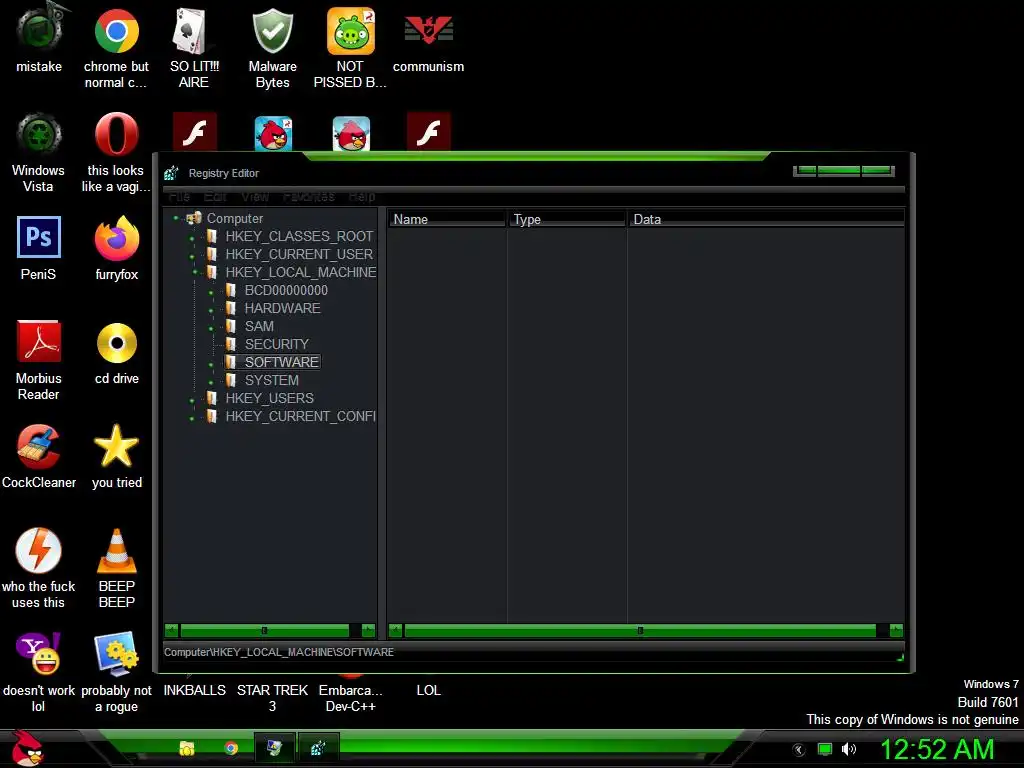
Task: Expand HKEY_CURRENT_USER with its tree arrow
Action: (x=192, y=256)
